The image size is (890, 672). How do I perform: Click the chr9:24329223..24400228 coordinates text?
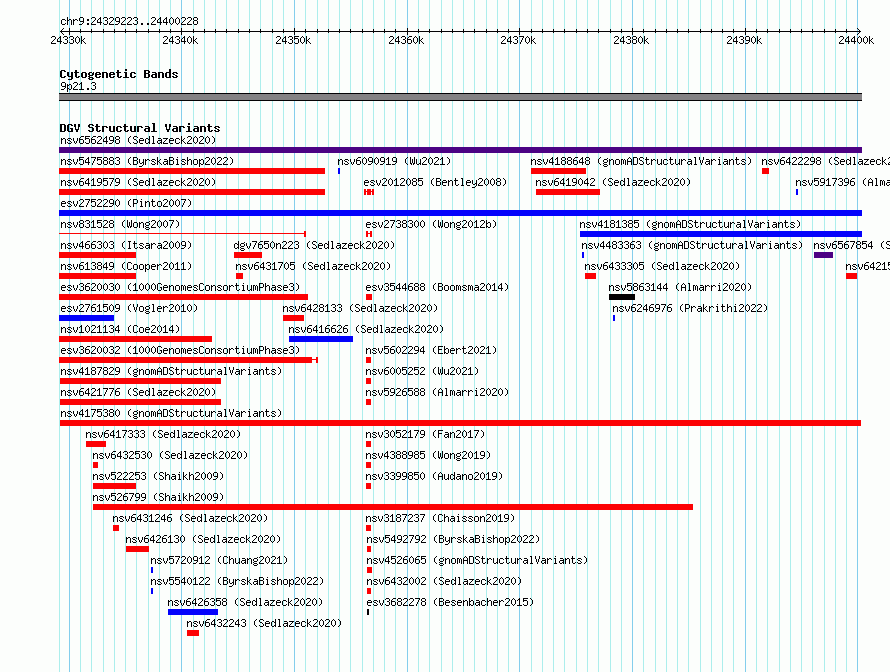pyautogui.click(x=129, y=21)
